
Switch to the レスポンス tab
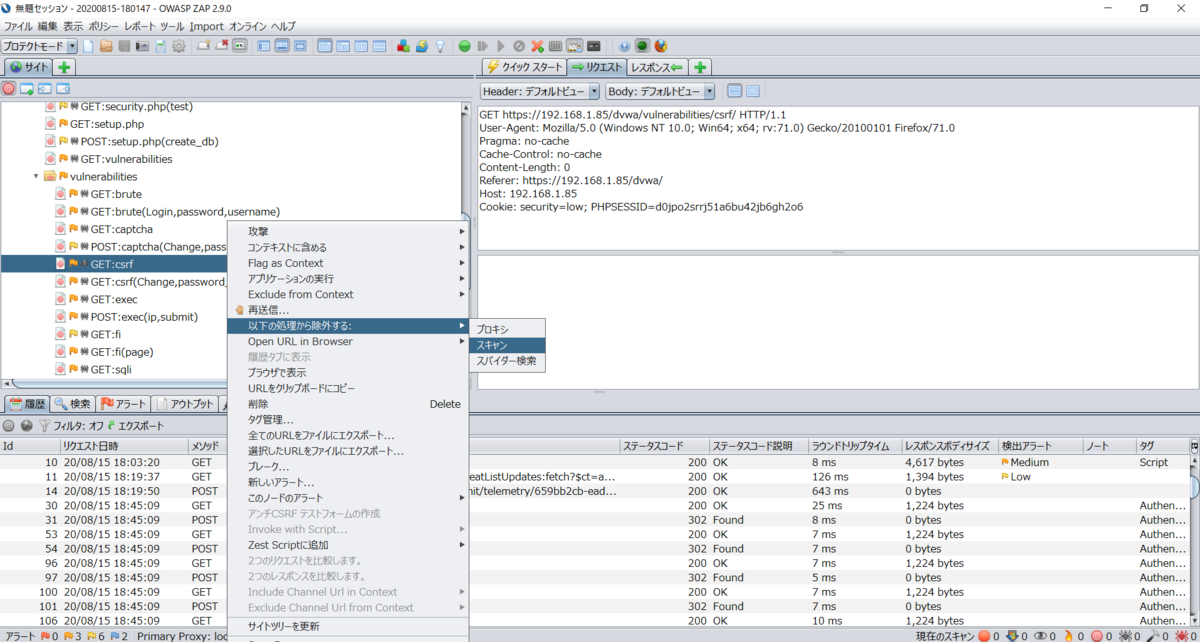coord(656,67)
